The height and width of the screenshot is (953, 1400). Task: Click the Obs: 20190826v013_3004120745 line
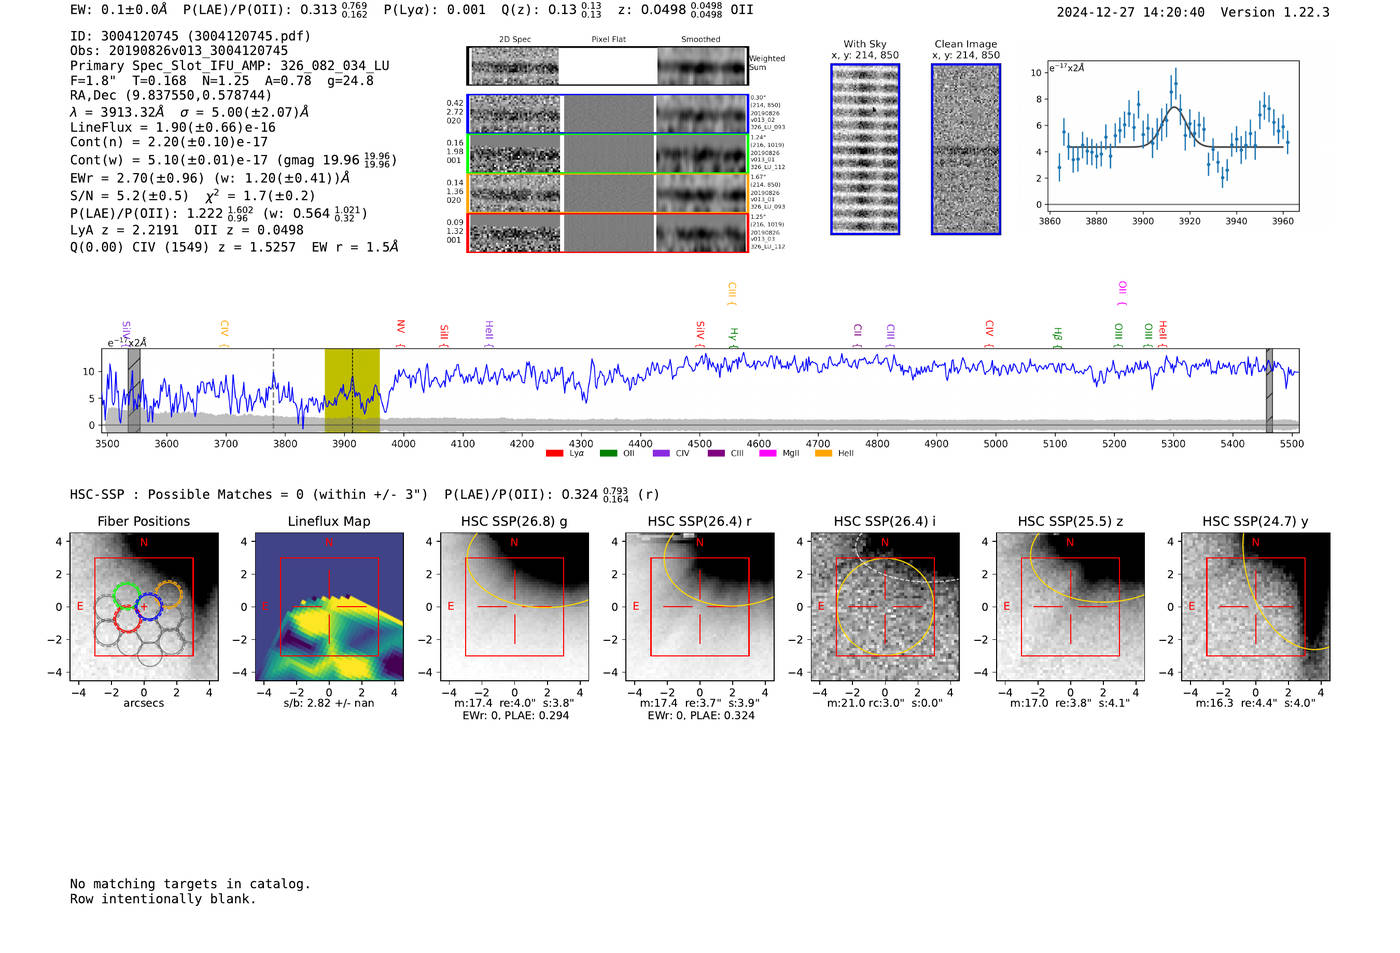179,51
